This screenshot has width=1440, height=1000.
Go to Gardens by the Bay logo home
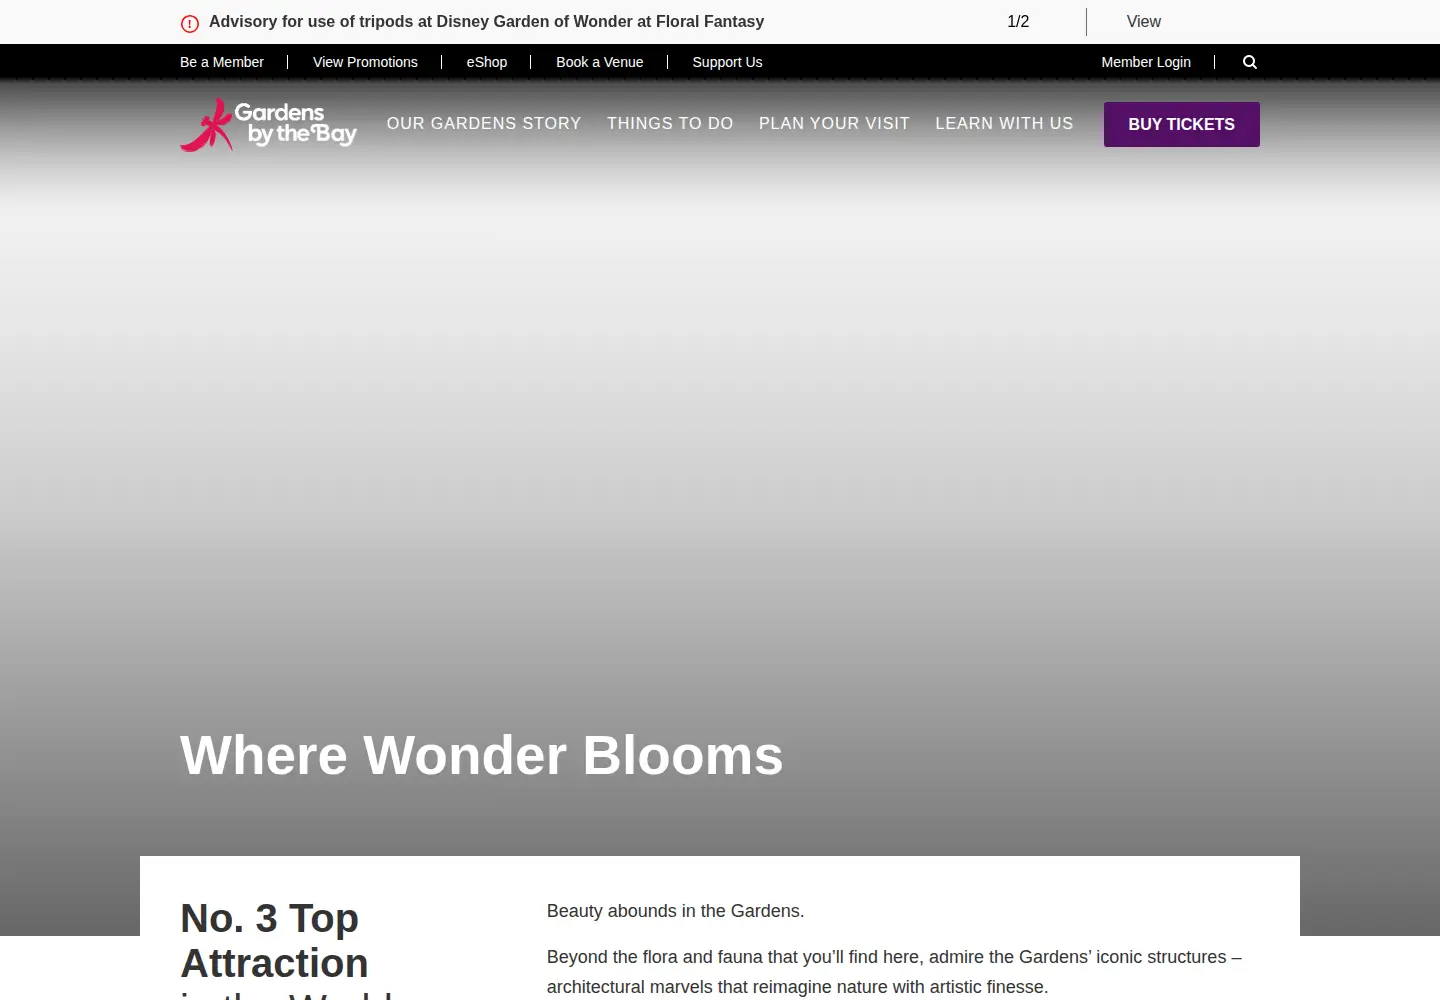[x=268, y=124]
